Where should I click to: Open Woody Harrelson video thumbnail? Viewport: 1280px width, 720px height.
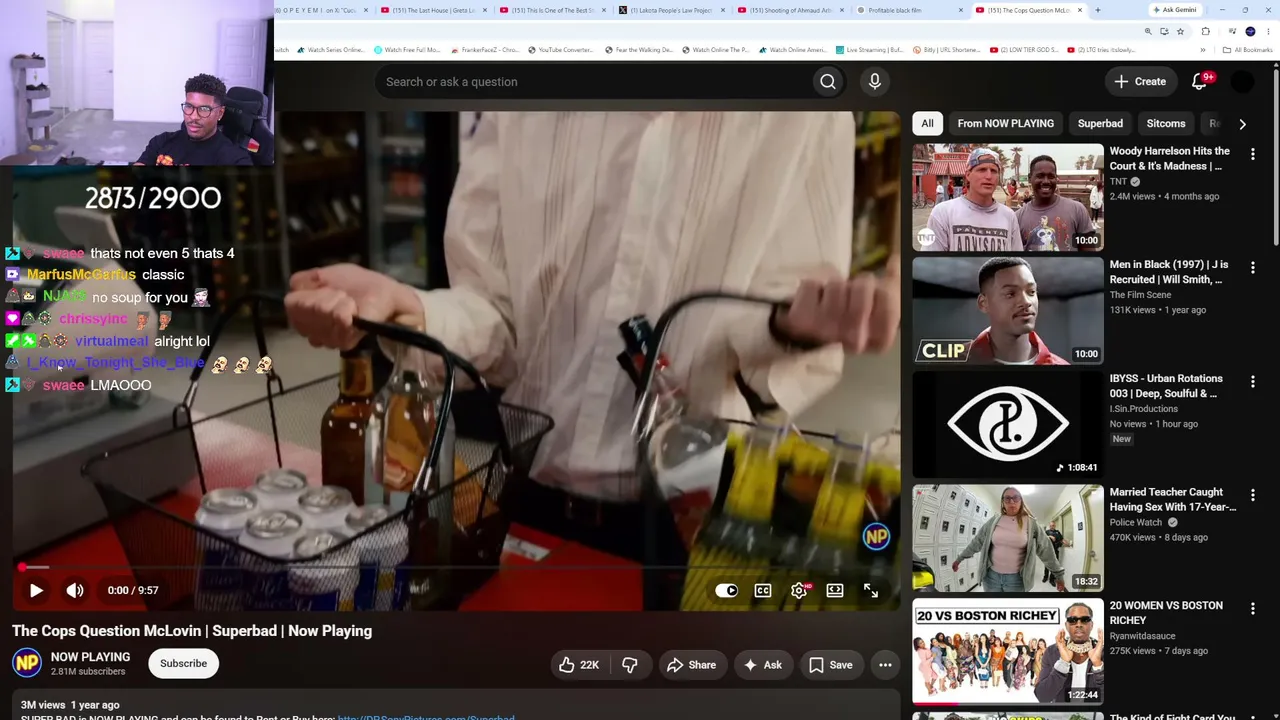coord(1008,197)
